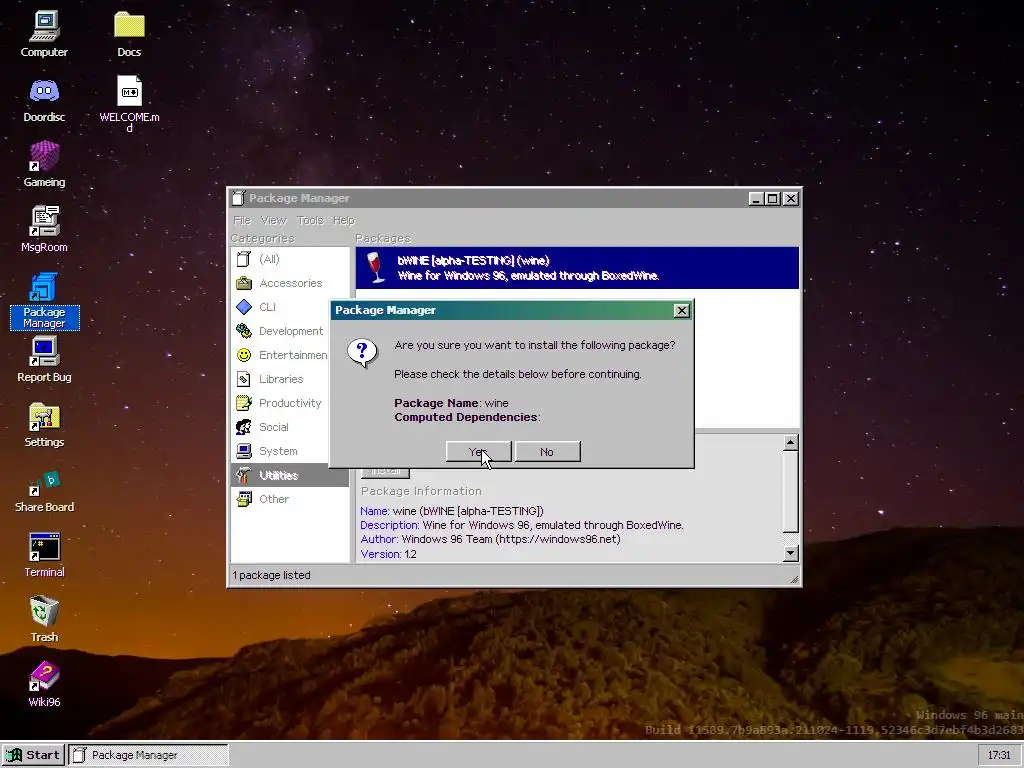Viewport: 1024px width, 768px height.
Task: Open the Trash desktop icon
Action: 44,619
